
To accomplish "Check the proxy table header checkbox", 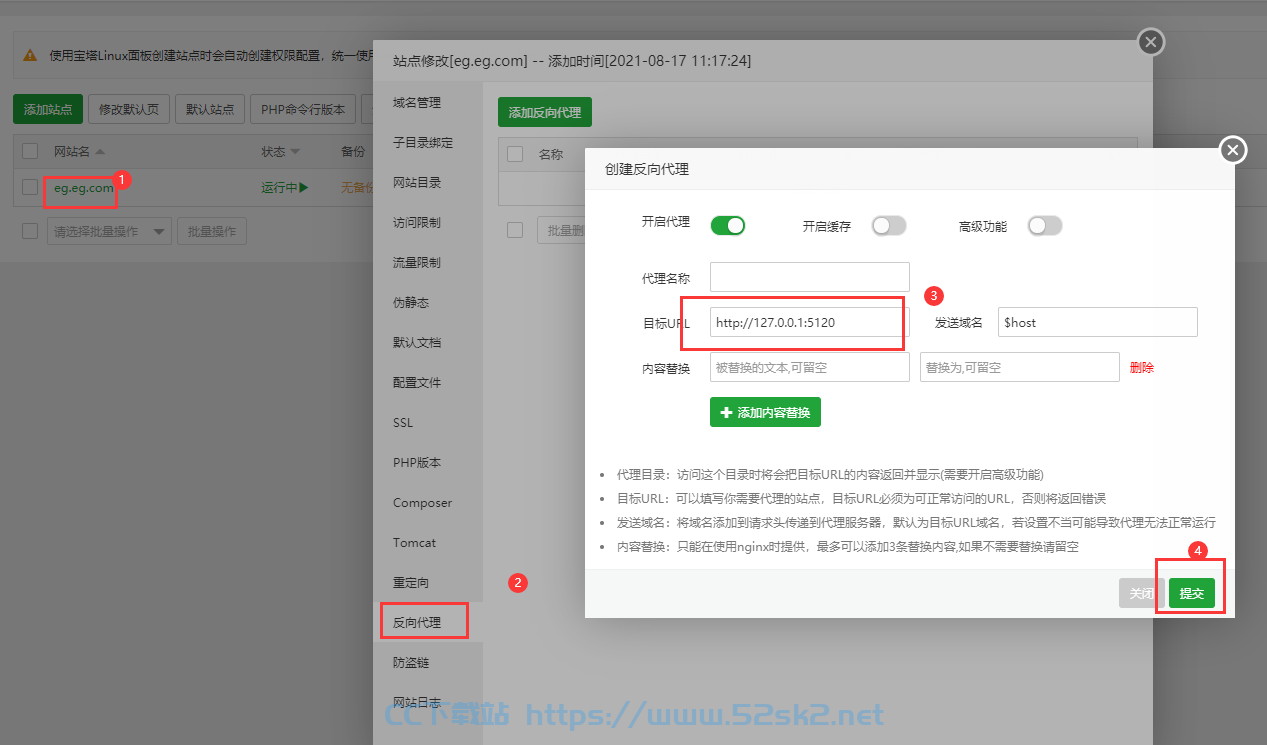I will 515,154.
